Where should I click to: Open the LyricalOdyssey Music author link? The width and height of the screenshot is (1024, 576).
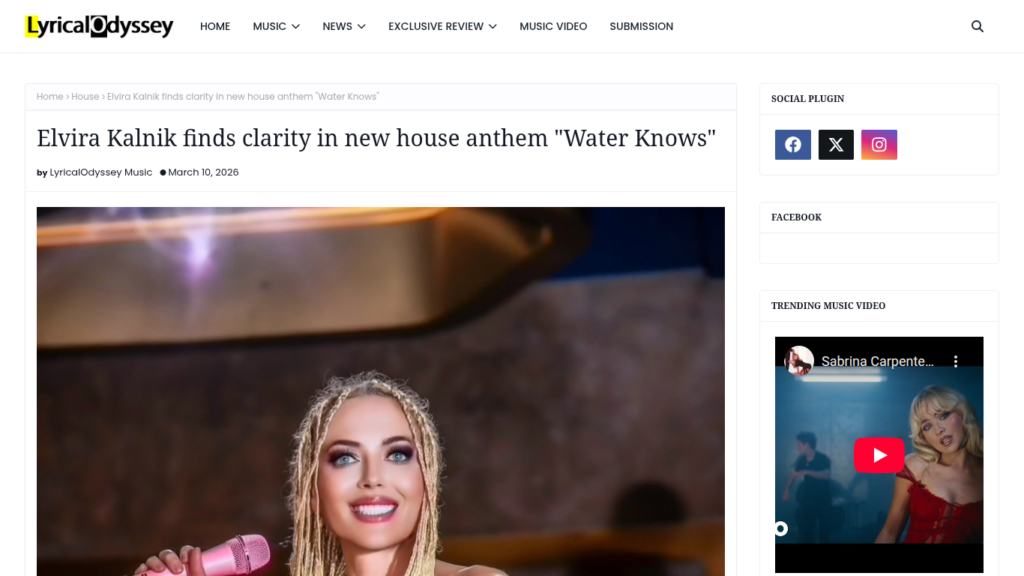[101, 172]
